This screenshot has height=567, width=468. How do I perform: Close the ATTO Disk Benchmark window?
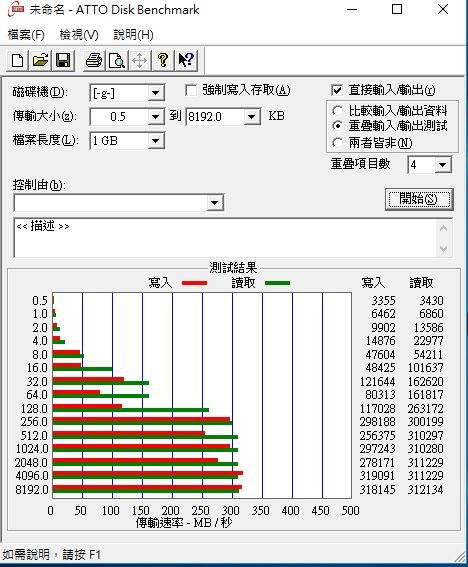pyautogui.click(x=443, y=10)
